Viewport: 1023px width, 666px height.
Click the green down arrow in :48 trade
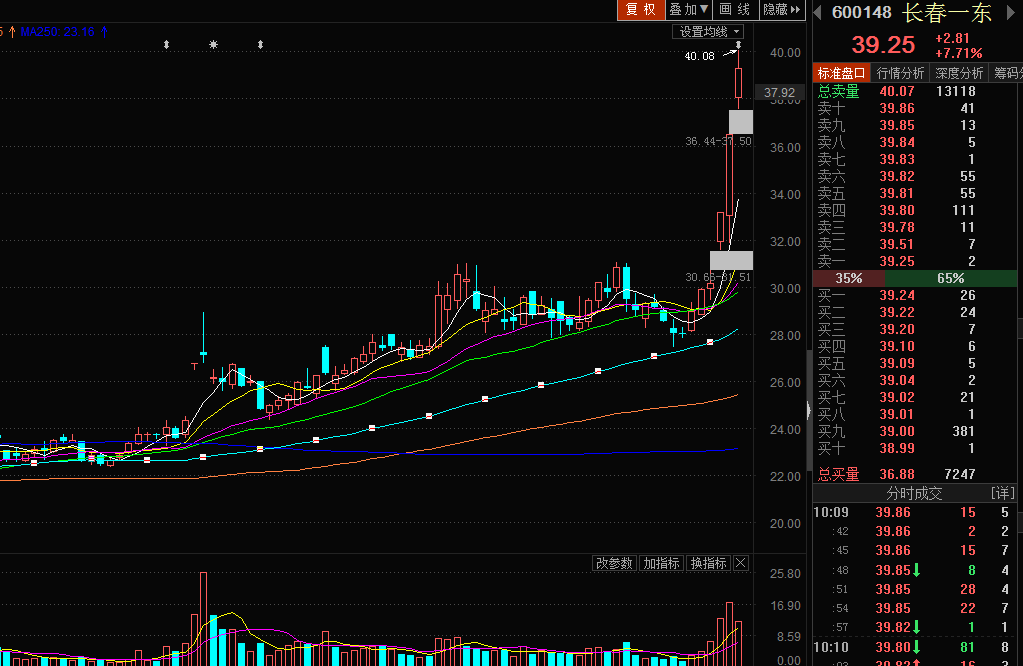[x=916, y=570]
